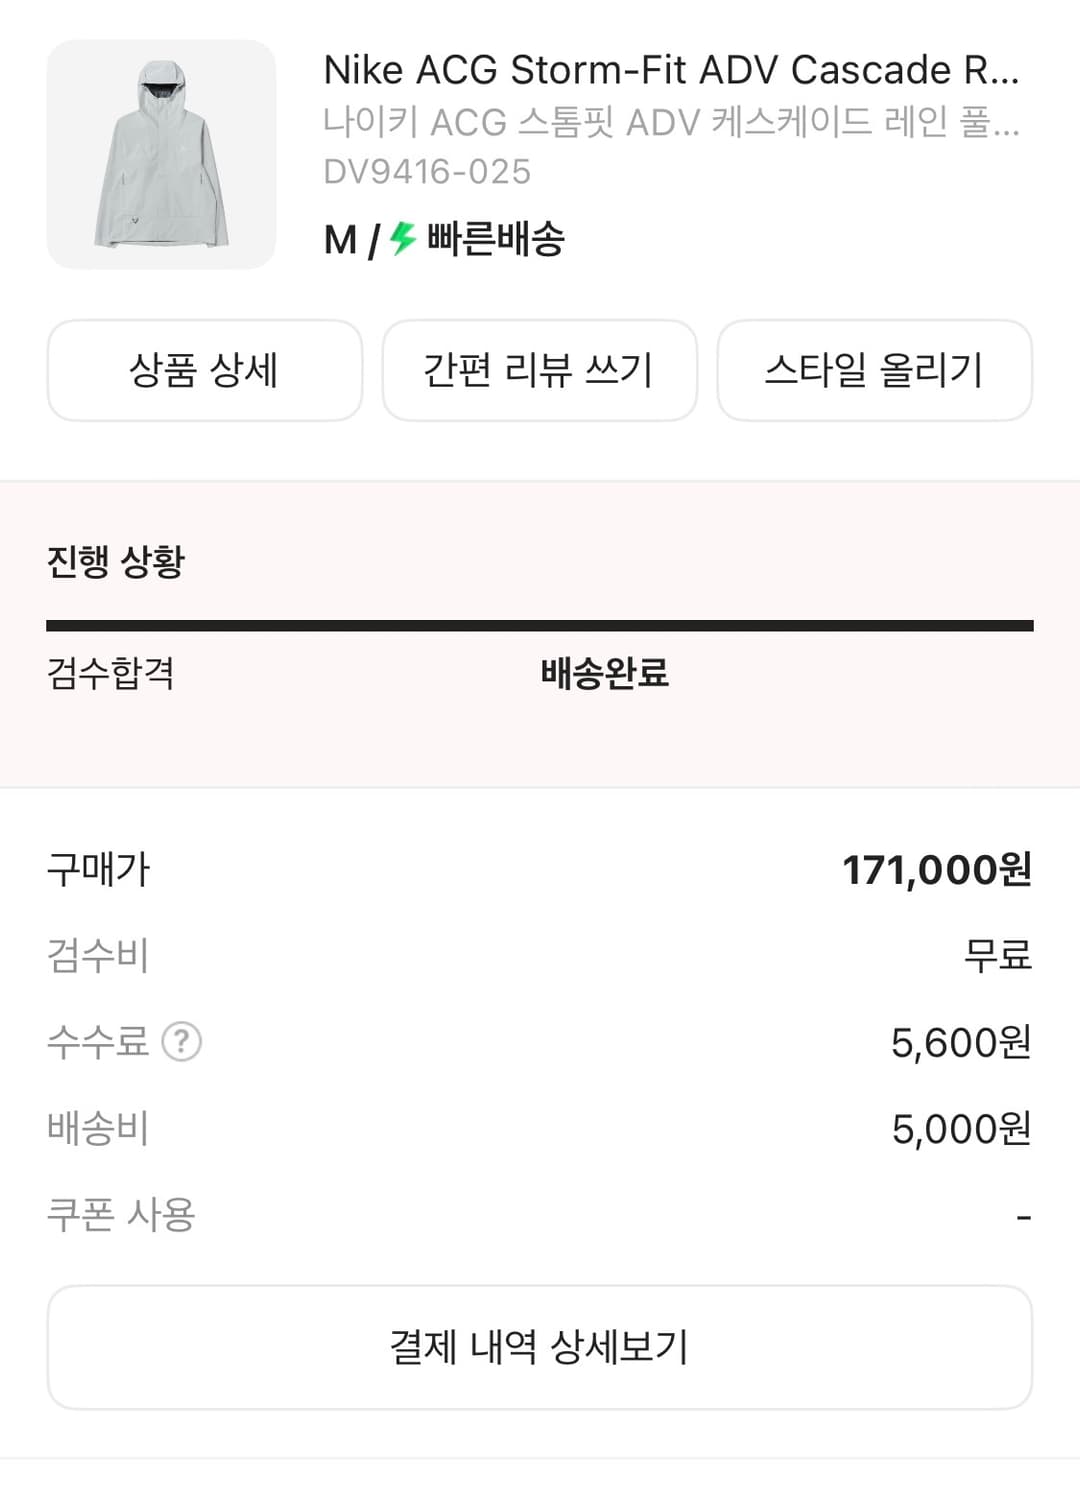Click the model number DV9416-025
Image resolution: width=1080 pixels, height=1500 pixels.
tap(427, 172)
